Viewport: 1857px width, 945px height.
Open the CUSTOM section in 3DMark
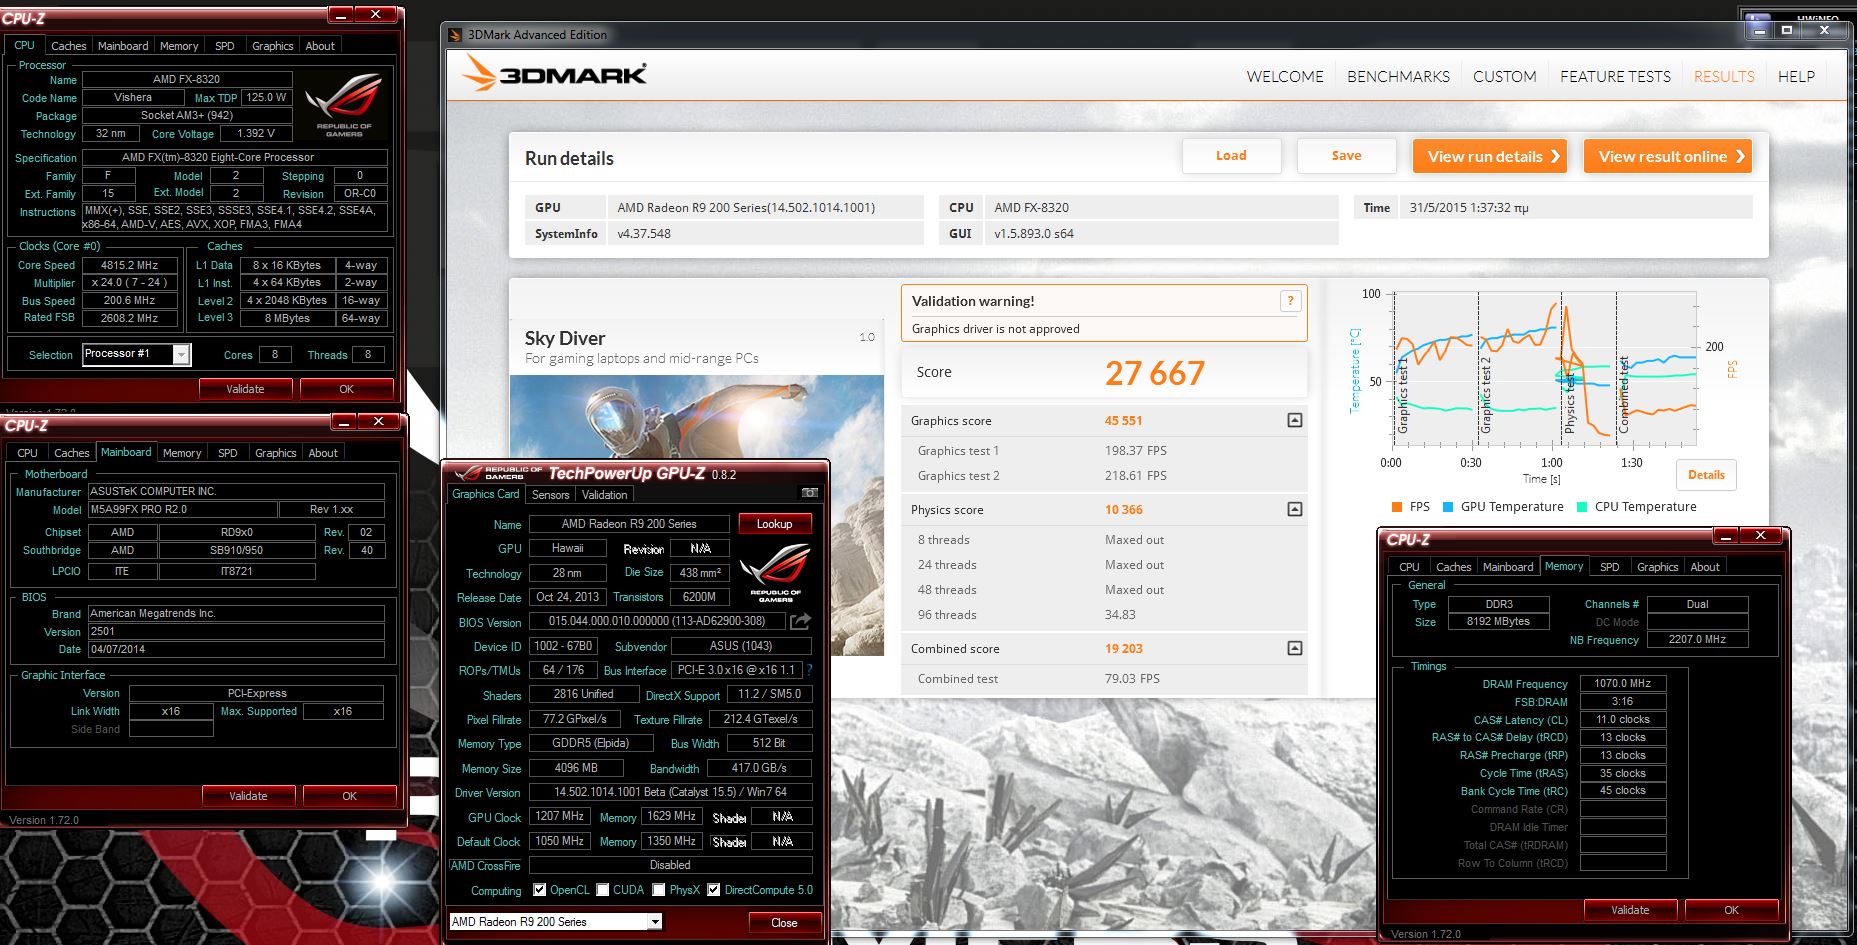(1504, 77)
